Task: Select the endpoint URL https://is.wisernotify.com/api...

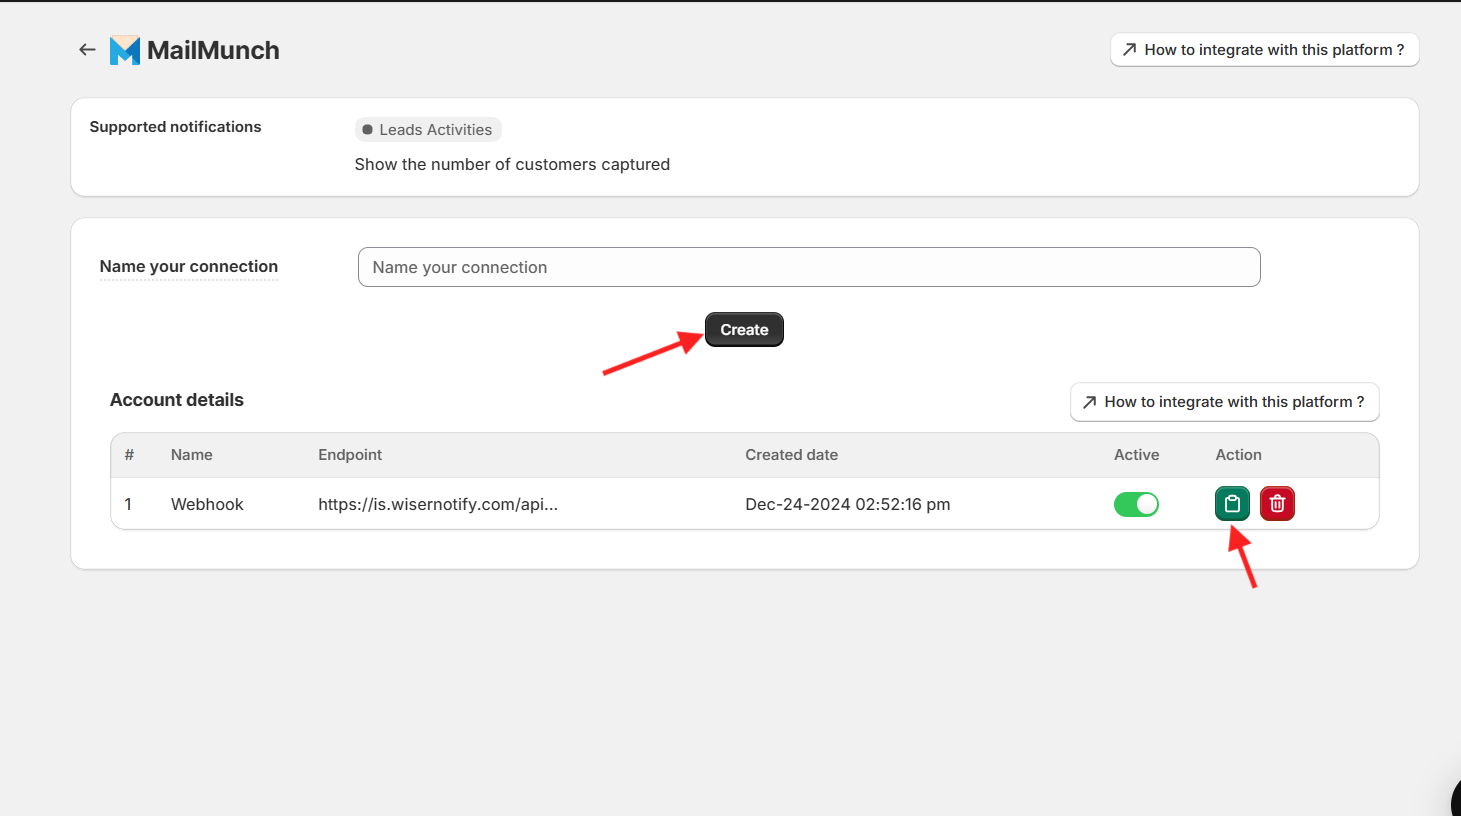Action: (438, 504)
